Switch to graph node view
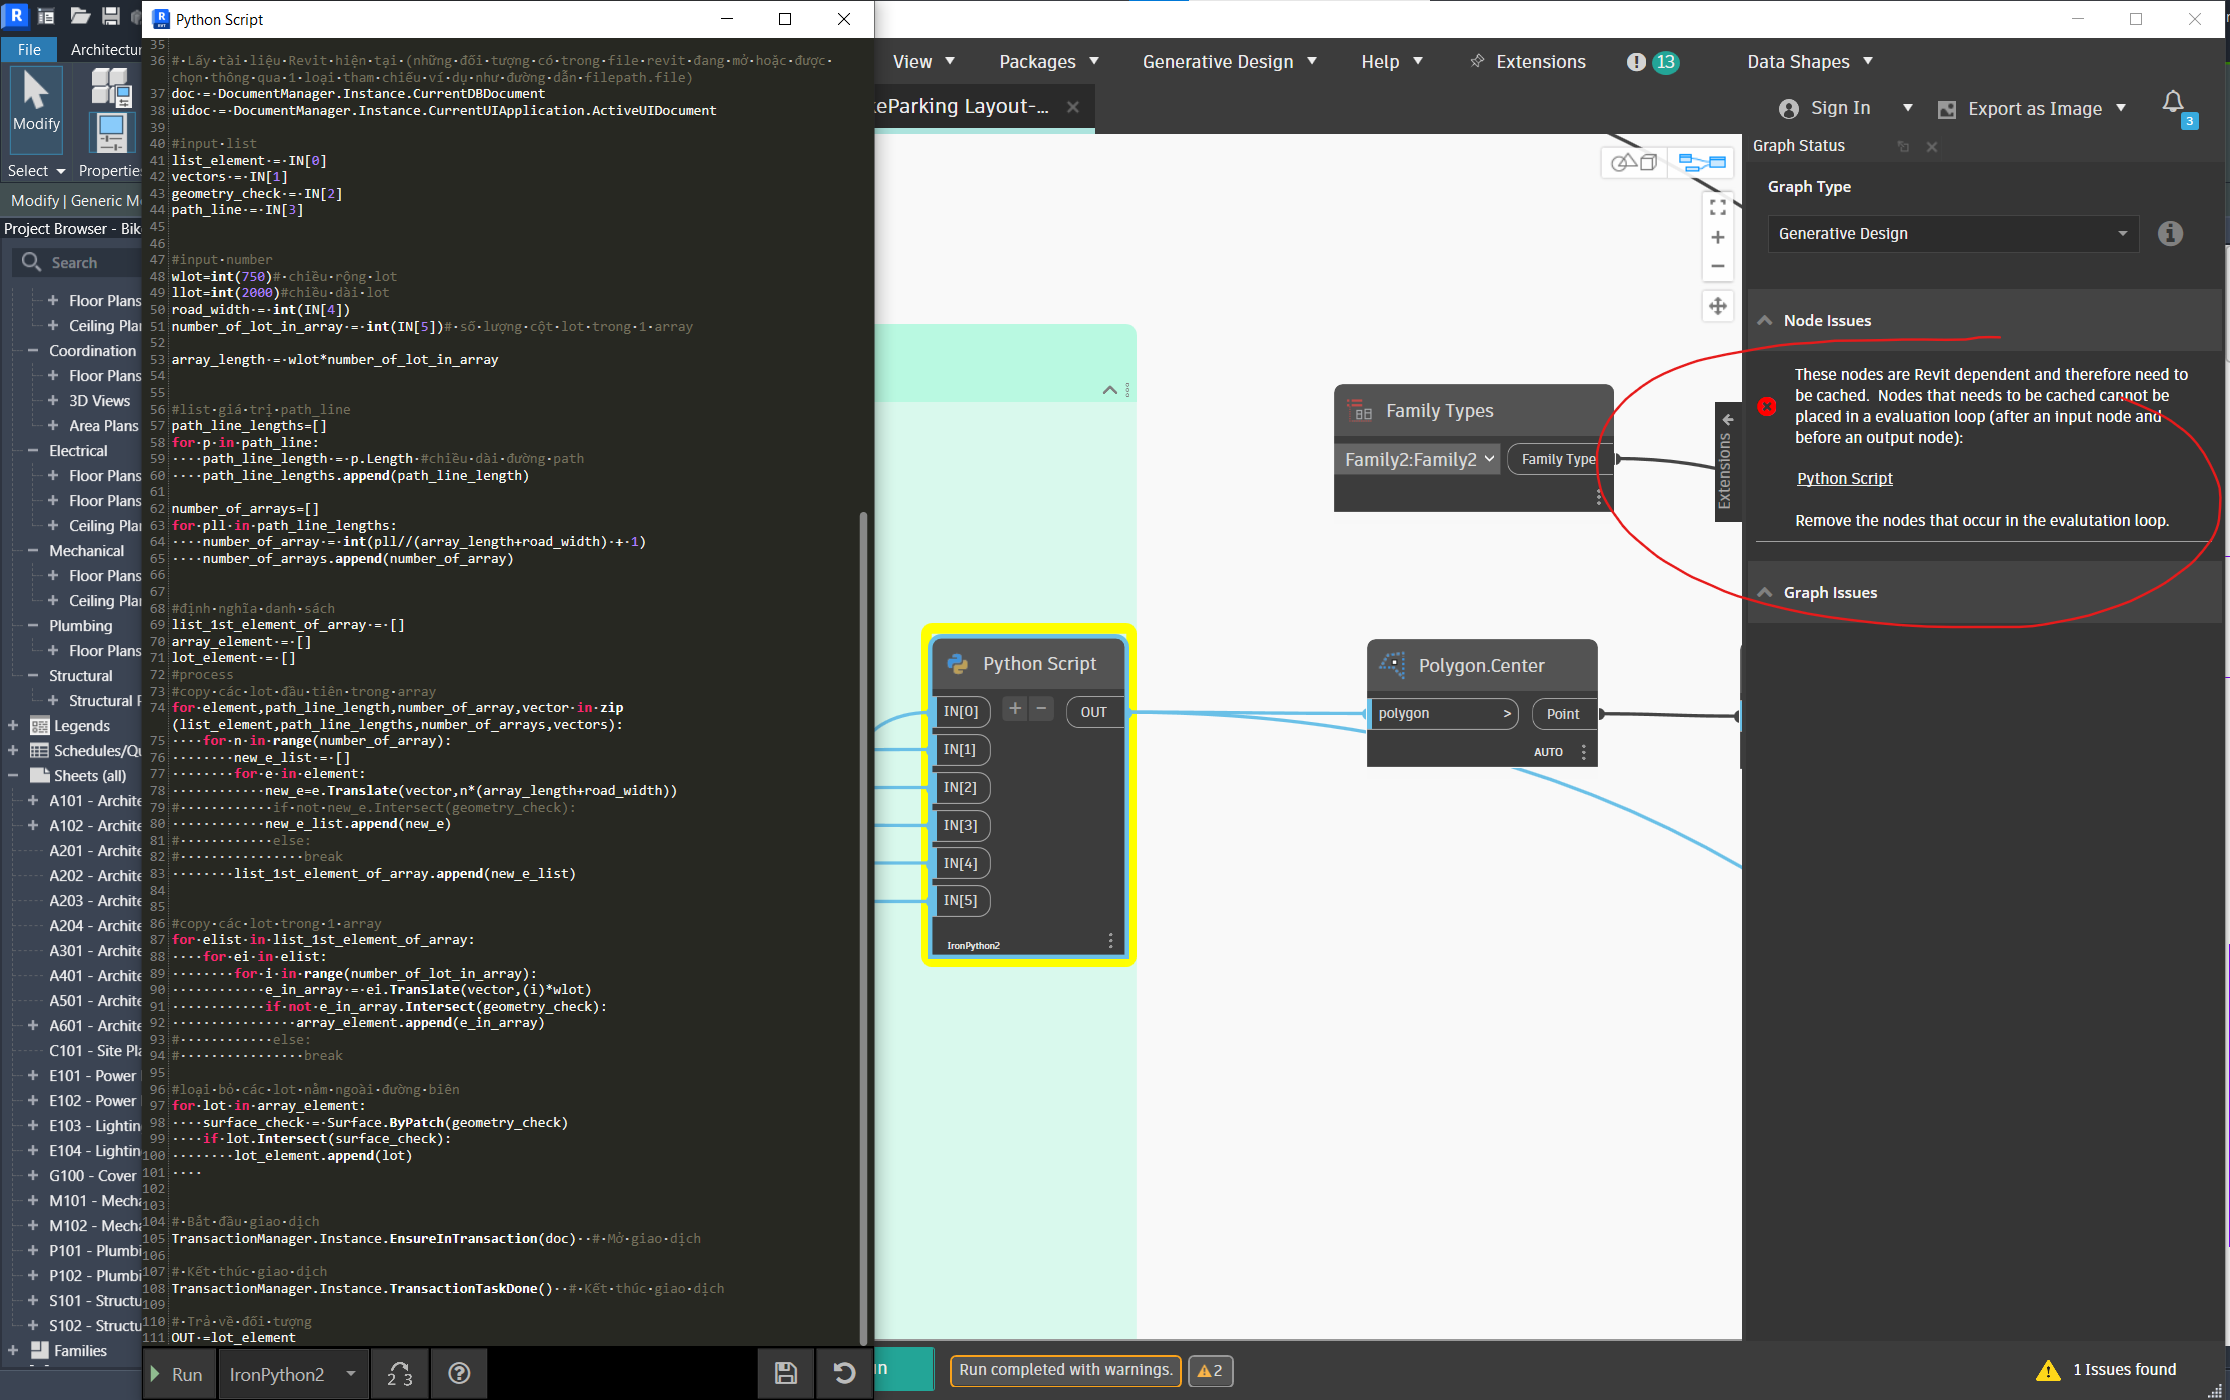The image size is (2230, 1400). point(1702,162)
